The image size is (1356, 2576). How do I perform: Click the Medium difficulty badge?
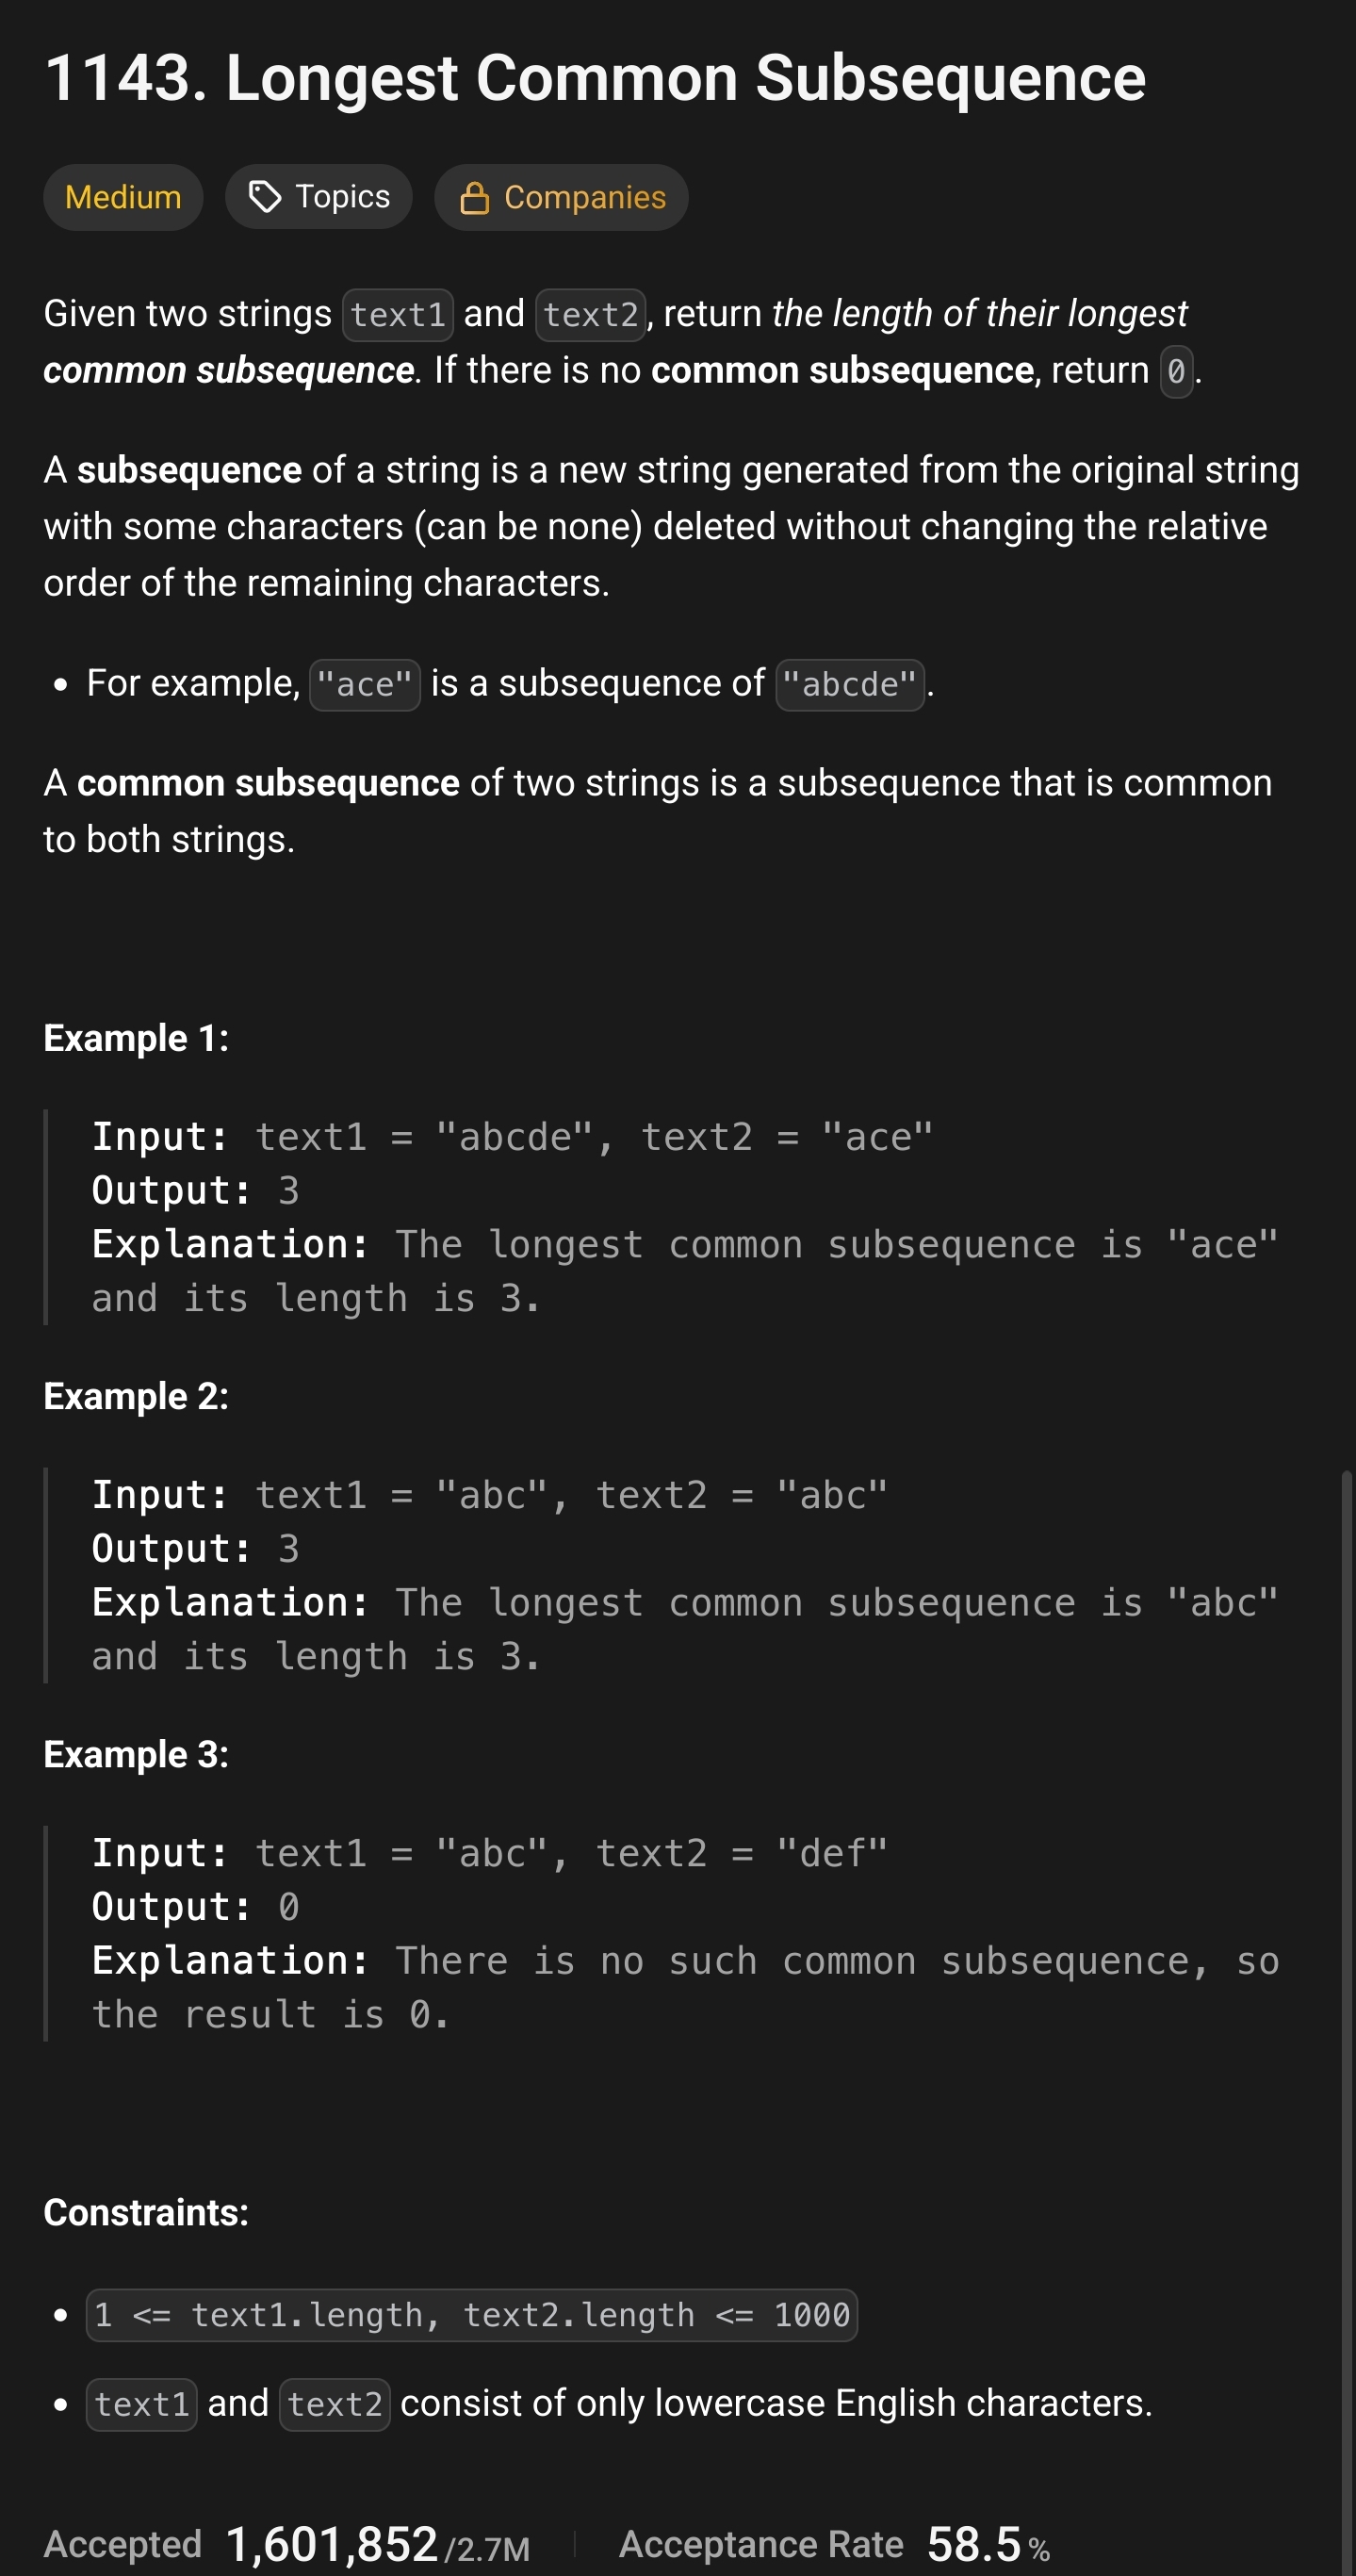(x=123, y=197)
